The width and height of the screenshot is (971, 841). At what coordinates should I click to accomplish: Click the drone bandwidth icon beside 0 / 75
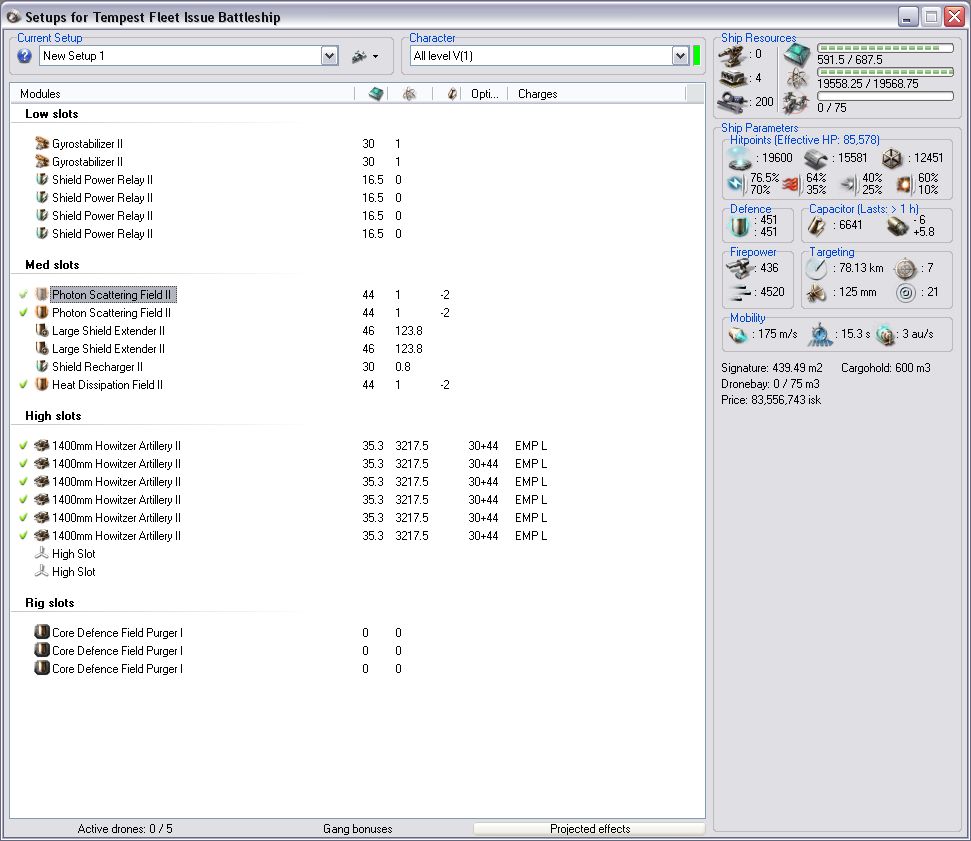click(795, 102)
